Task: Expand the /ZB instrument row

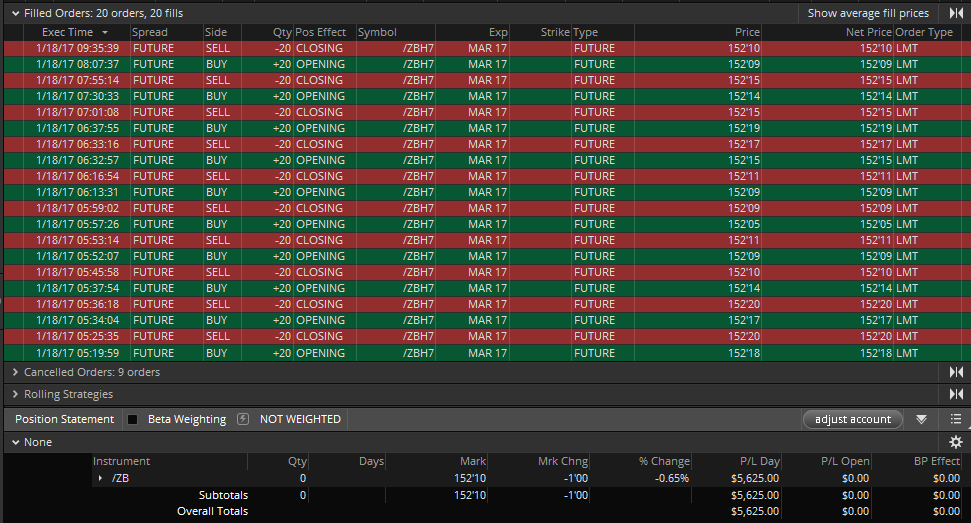Action: point(100,479)
